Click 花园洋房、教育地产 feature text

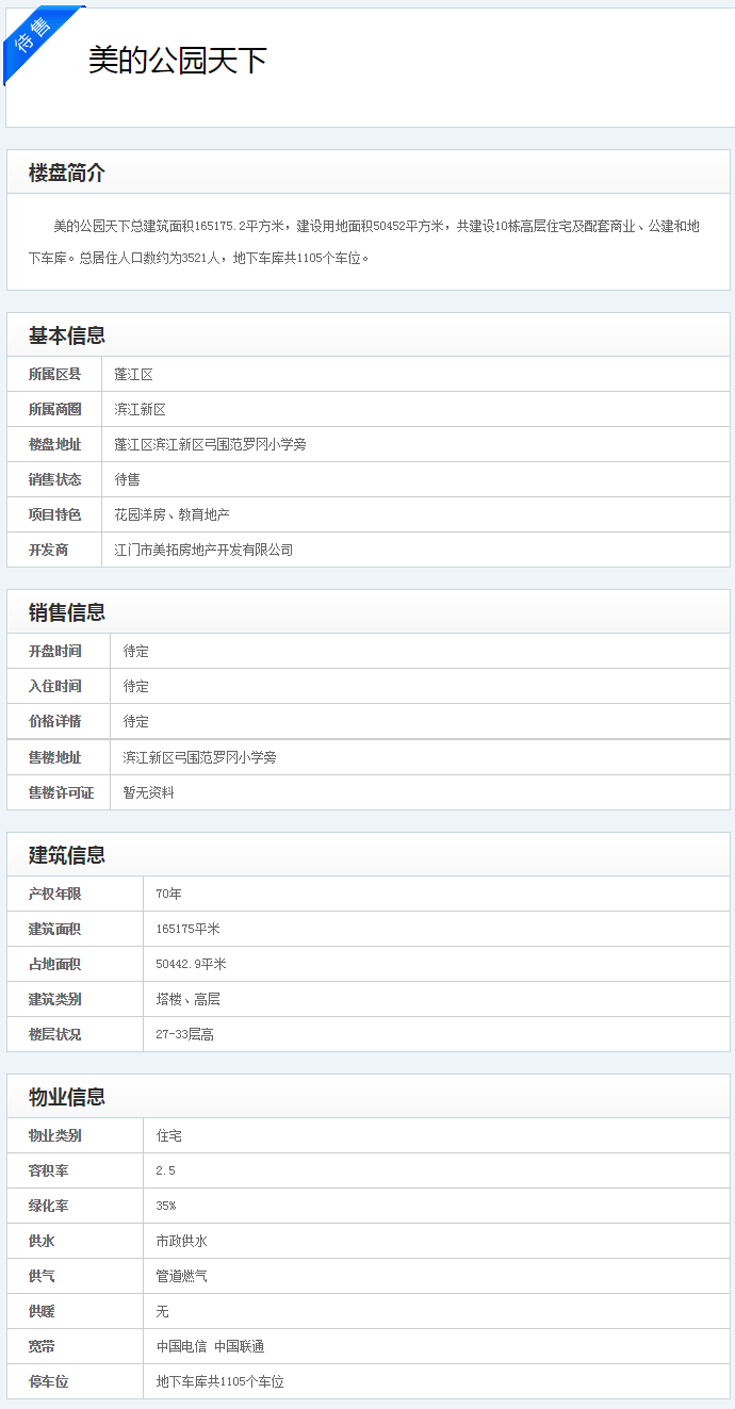[172, 514]
